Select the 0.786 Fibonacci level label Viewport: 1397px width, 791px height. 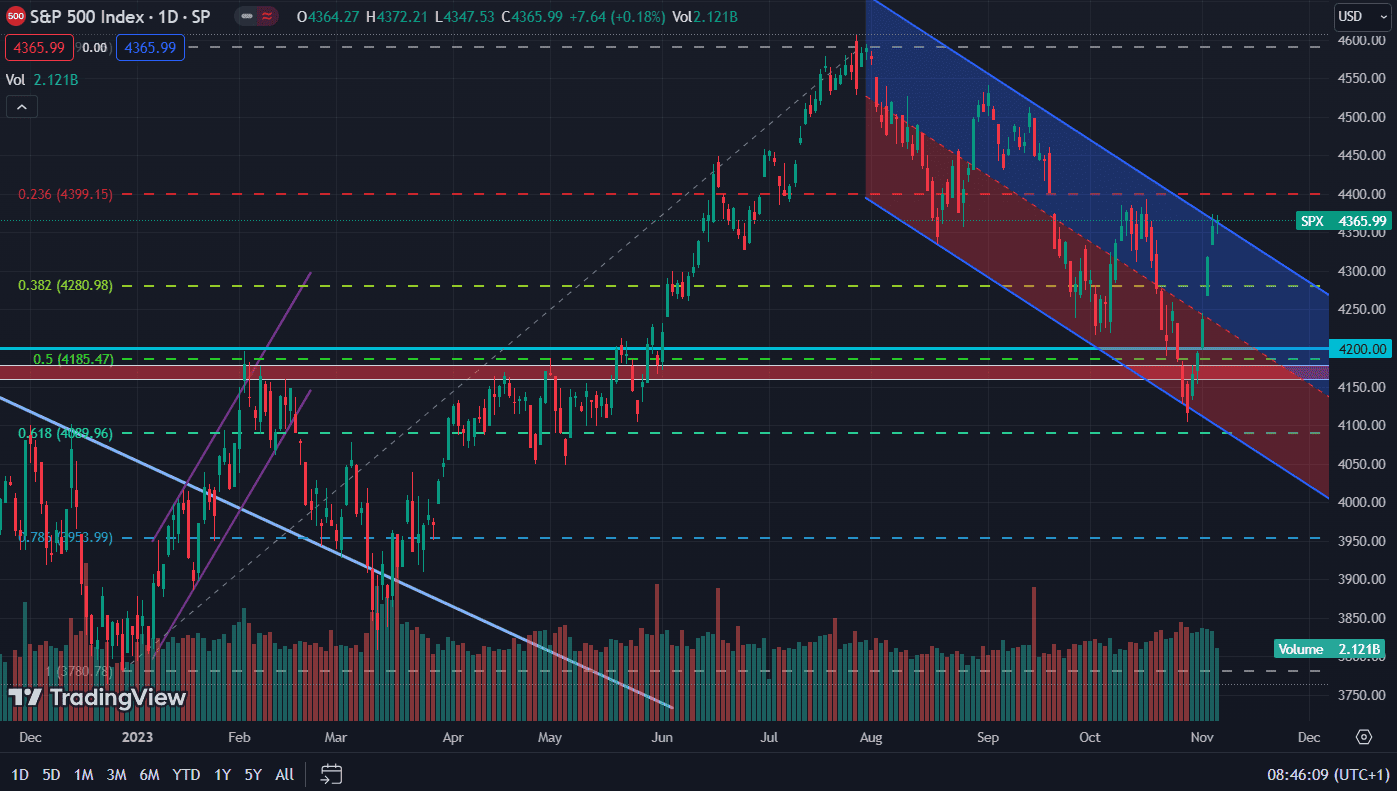66,537
